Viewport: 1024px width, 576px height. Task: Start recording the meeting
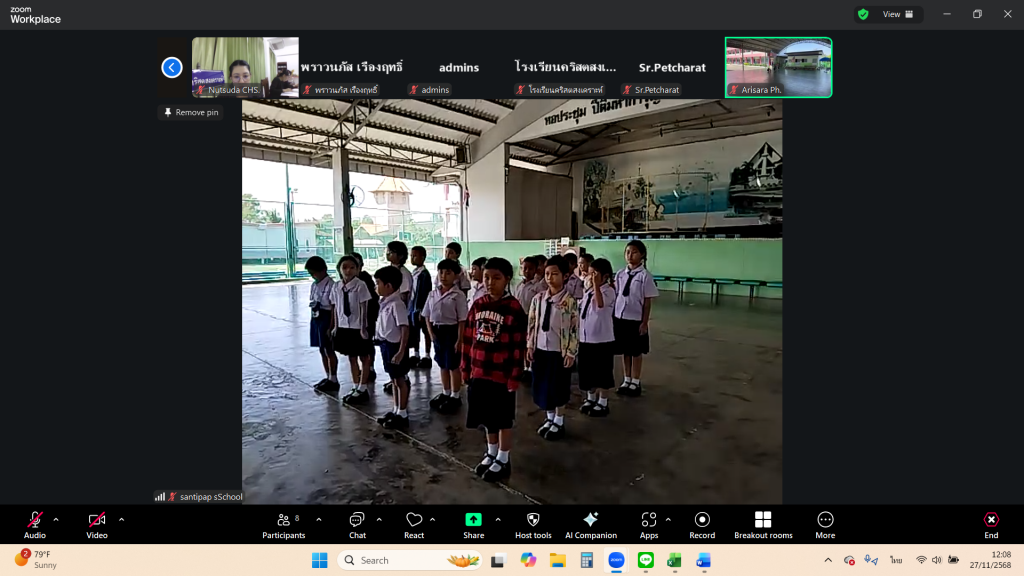click(702, 524)
